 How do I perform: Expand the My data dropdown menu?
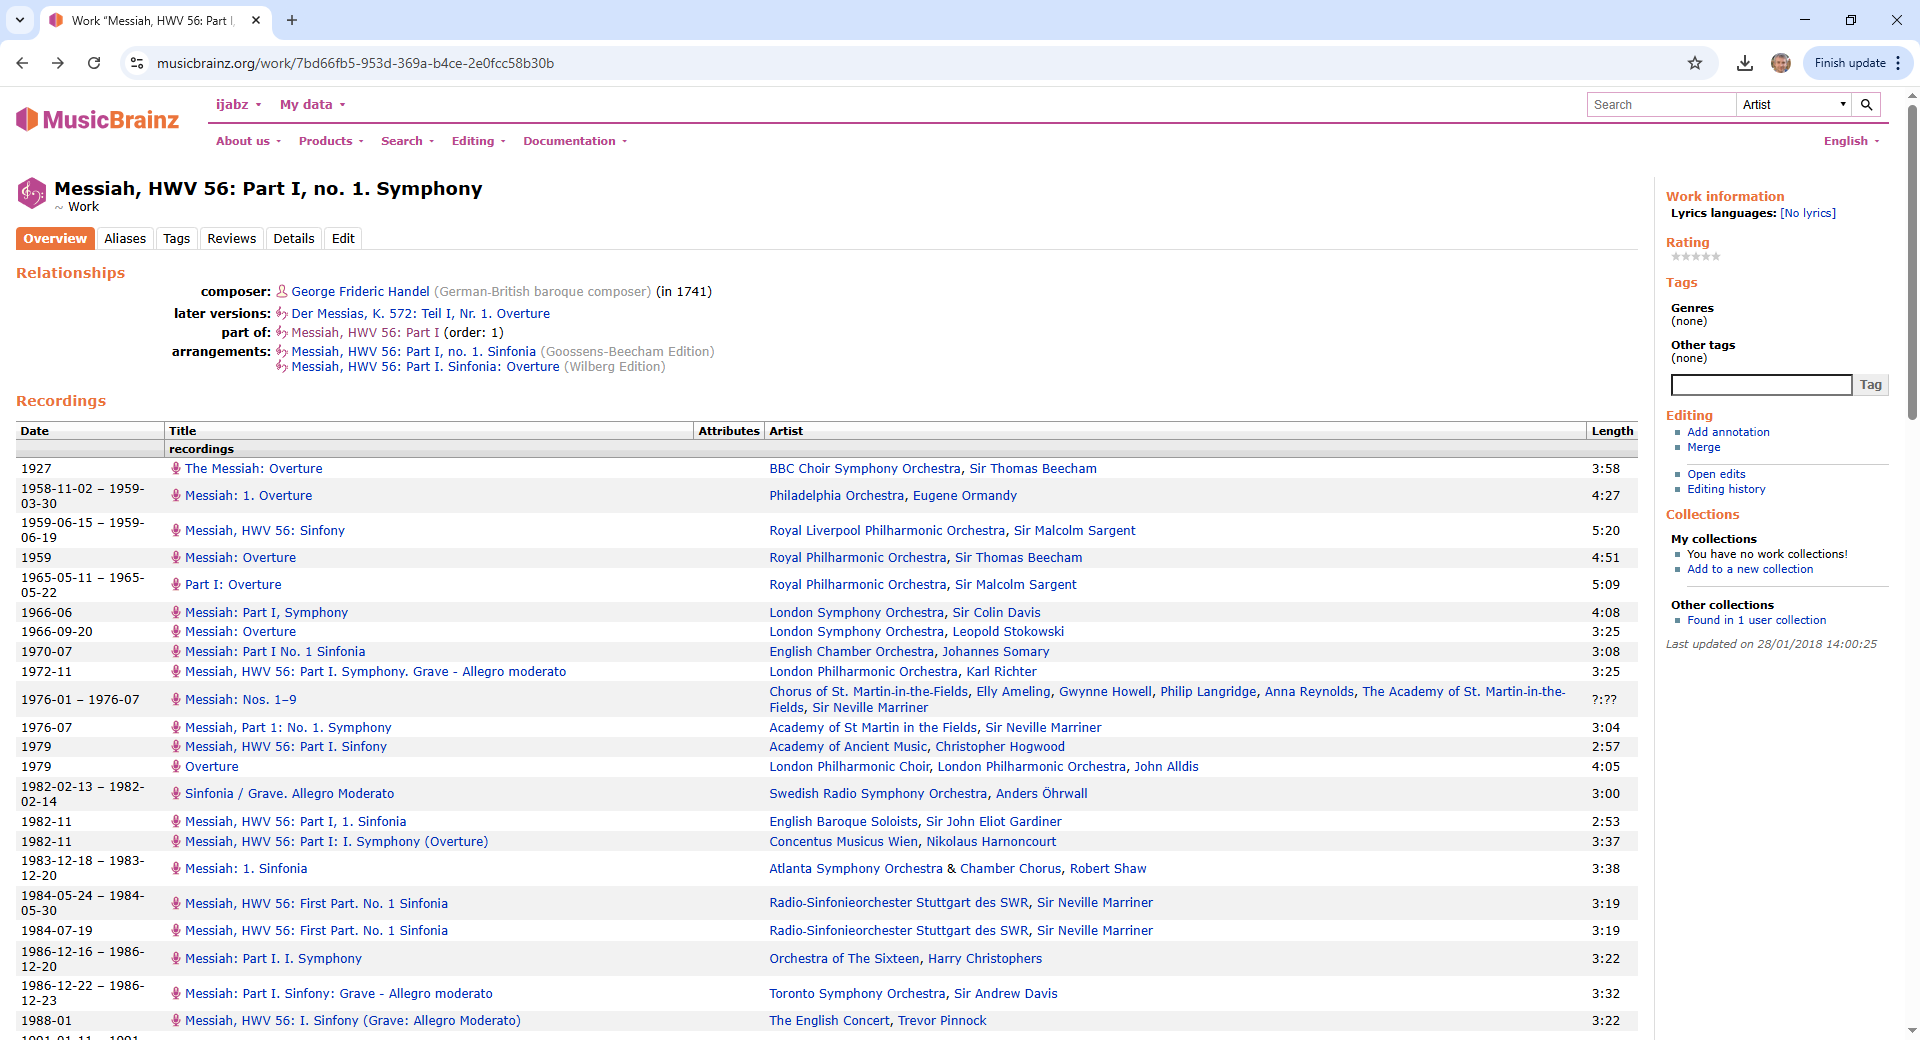click(x=312, y=105)
